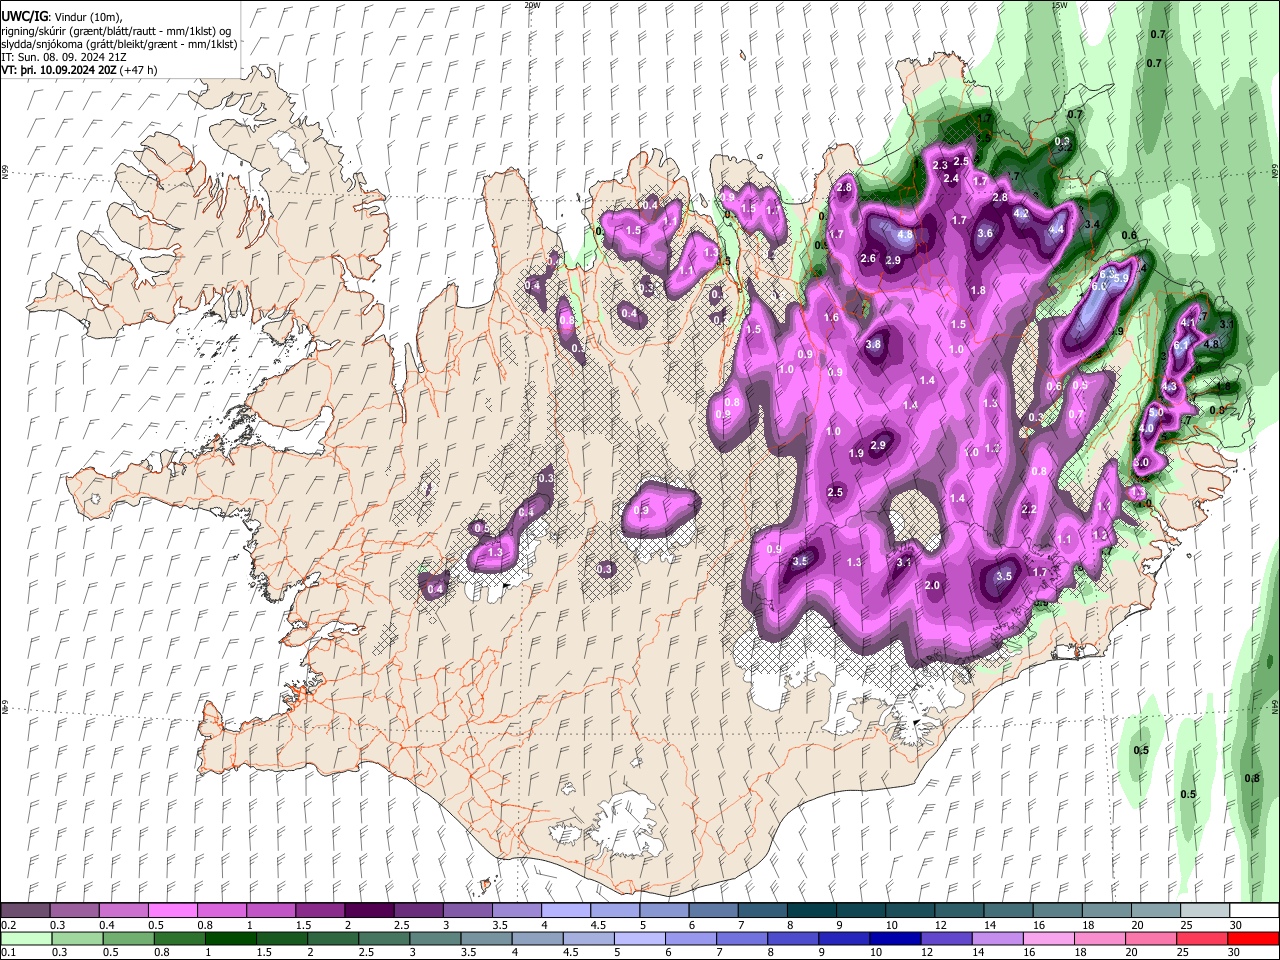
Task: Select the 3.6 snowfall value on map
Action: [985, 233]
